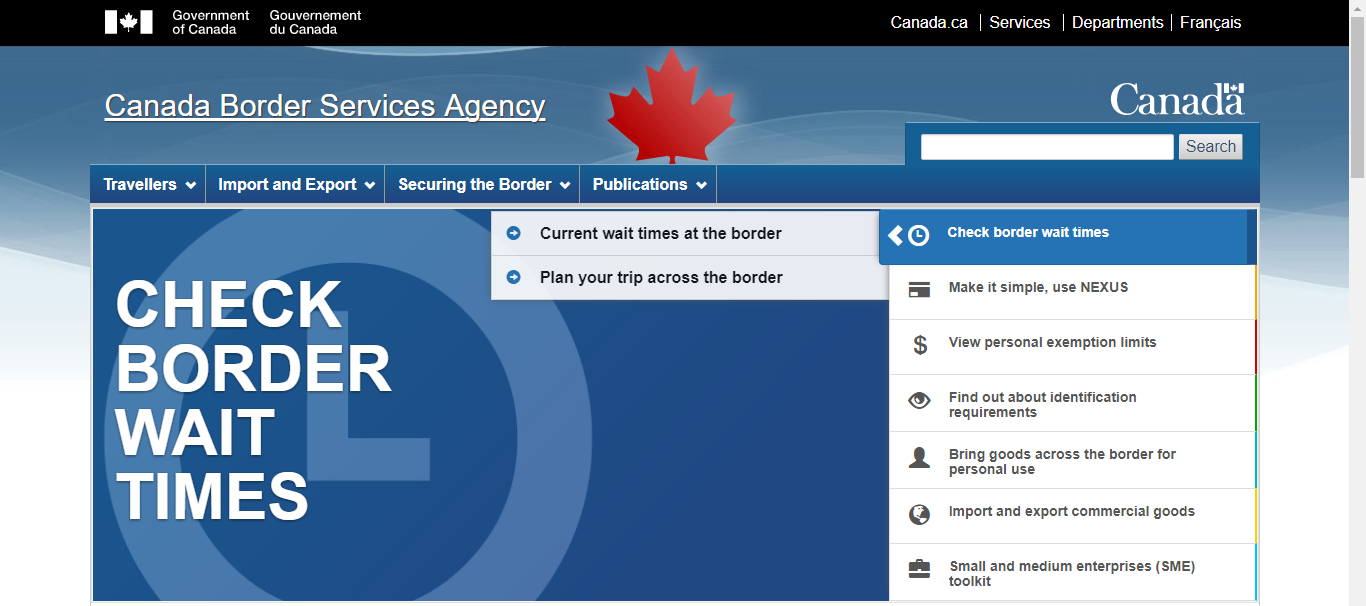Click inside the search text field

pos(1046,147)
